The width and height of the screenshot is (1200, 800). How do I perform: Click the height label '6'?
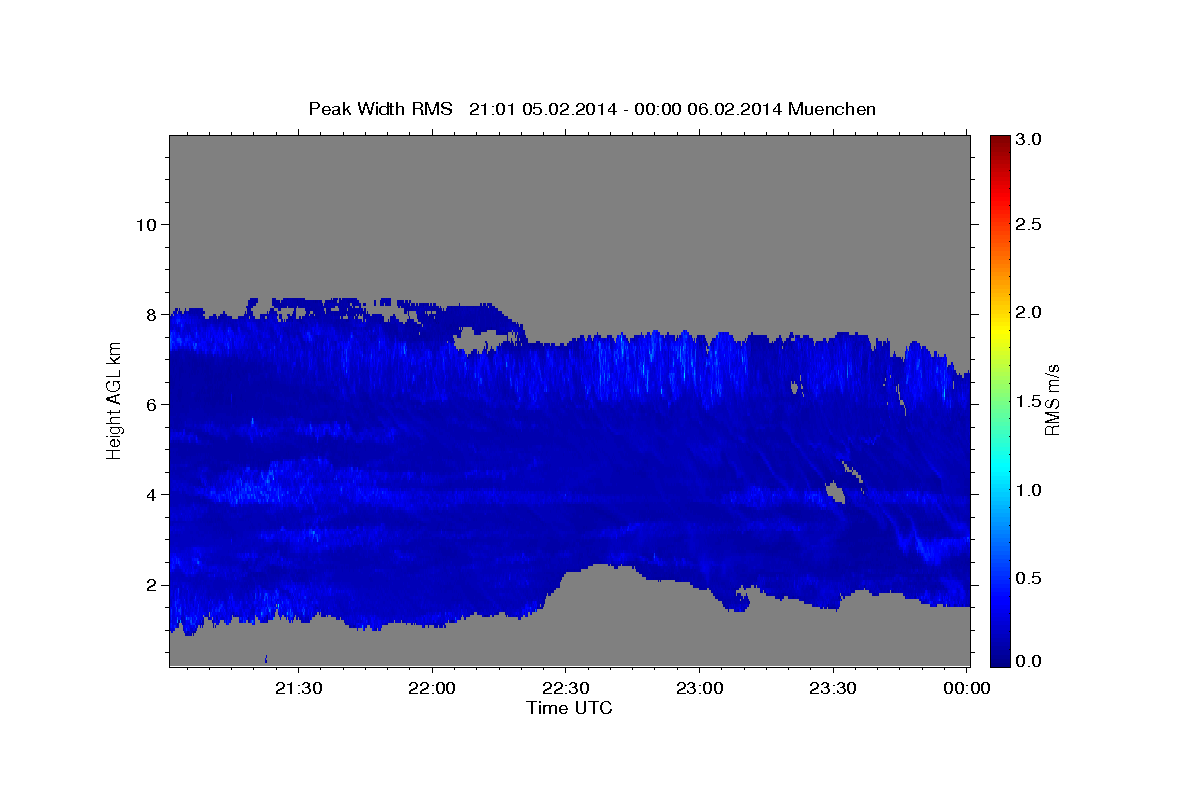click(151, 404)
